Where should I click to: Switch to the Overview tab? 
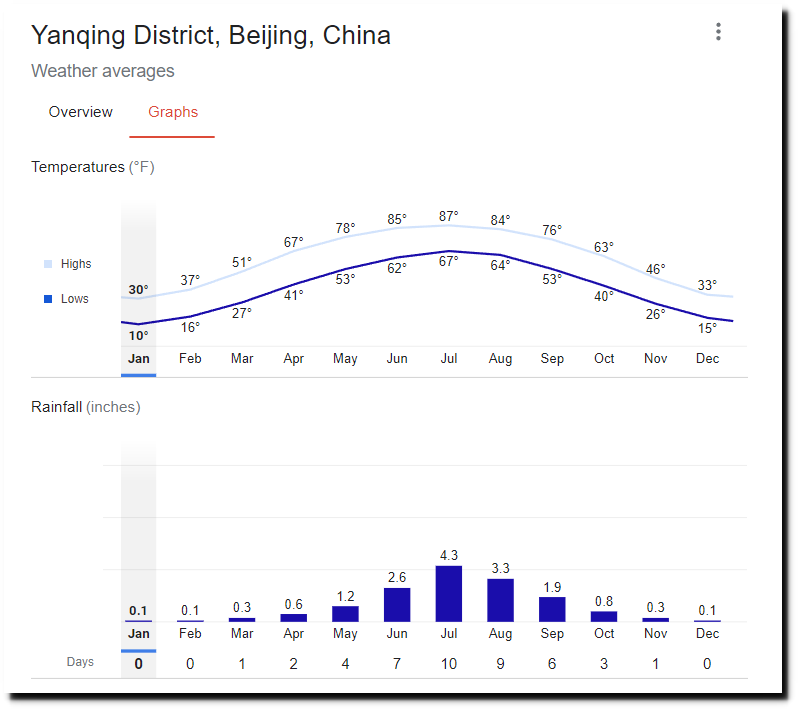pyautogui.click(x=81, y=112)
